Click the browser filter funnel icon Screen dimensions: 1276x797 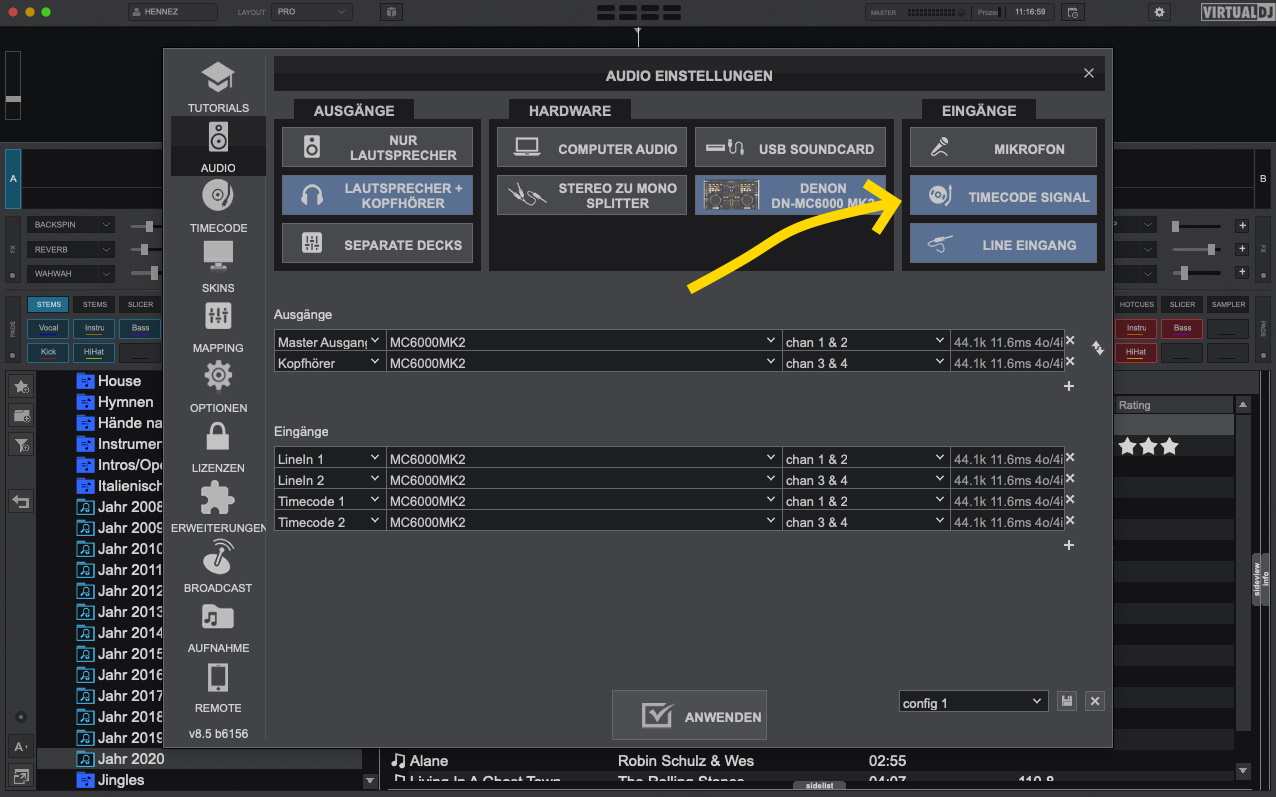[x=21, y=445]
